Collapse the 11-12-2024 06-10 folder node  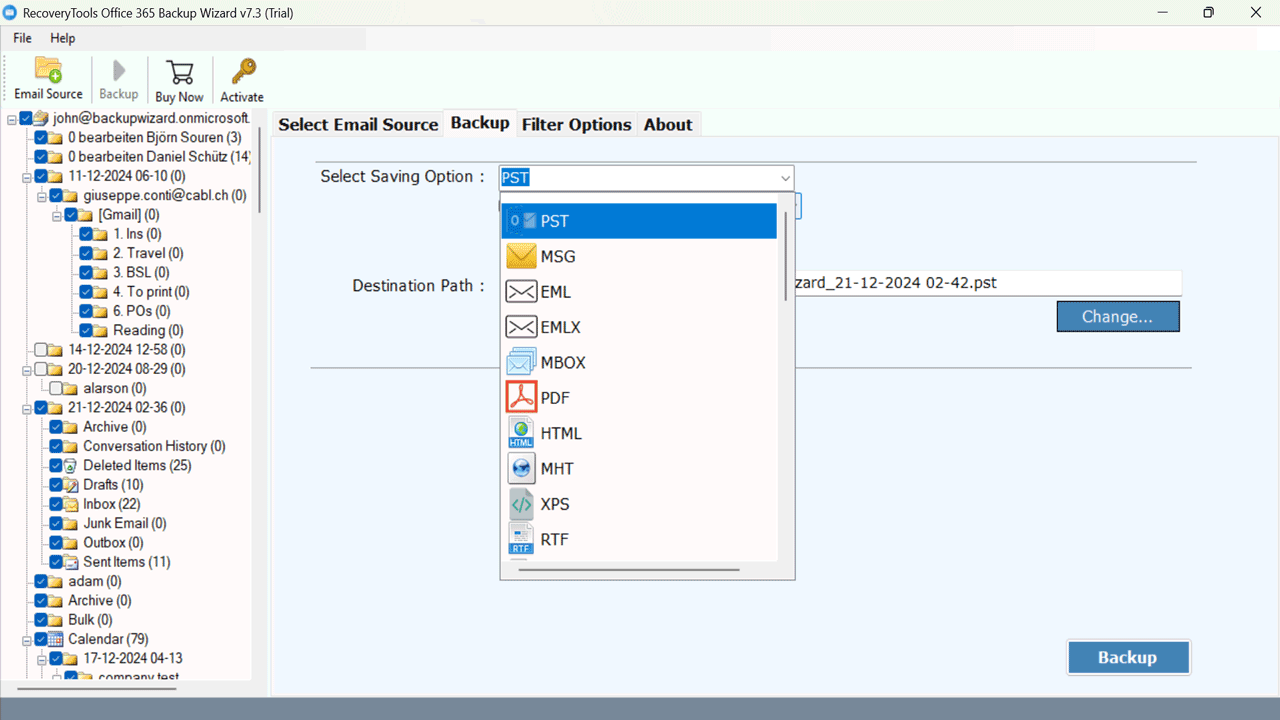[x=27, y=177]
